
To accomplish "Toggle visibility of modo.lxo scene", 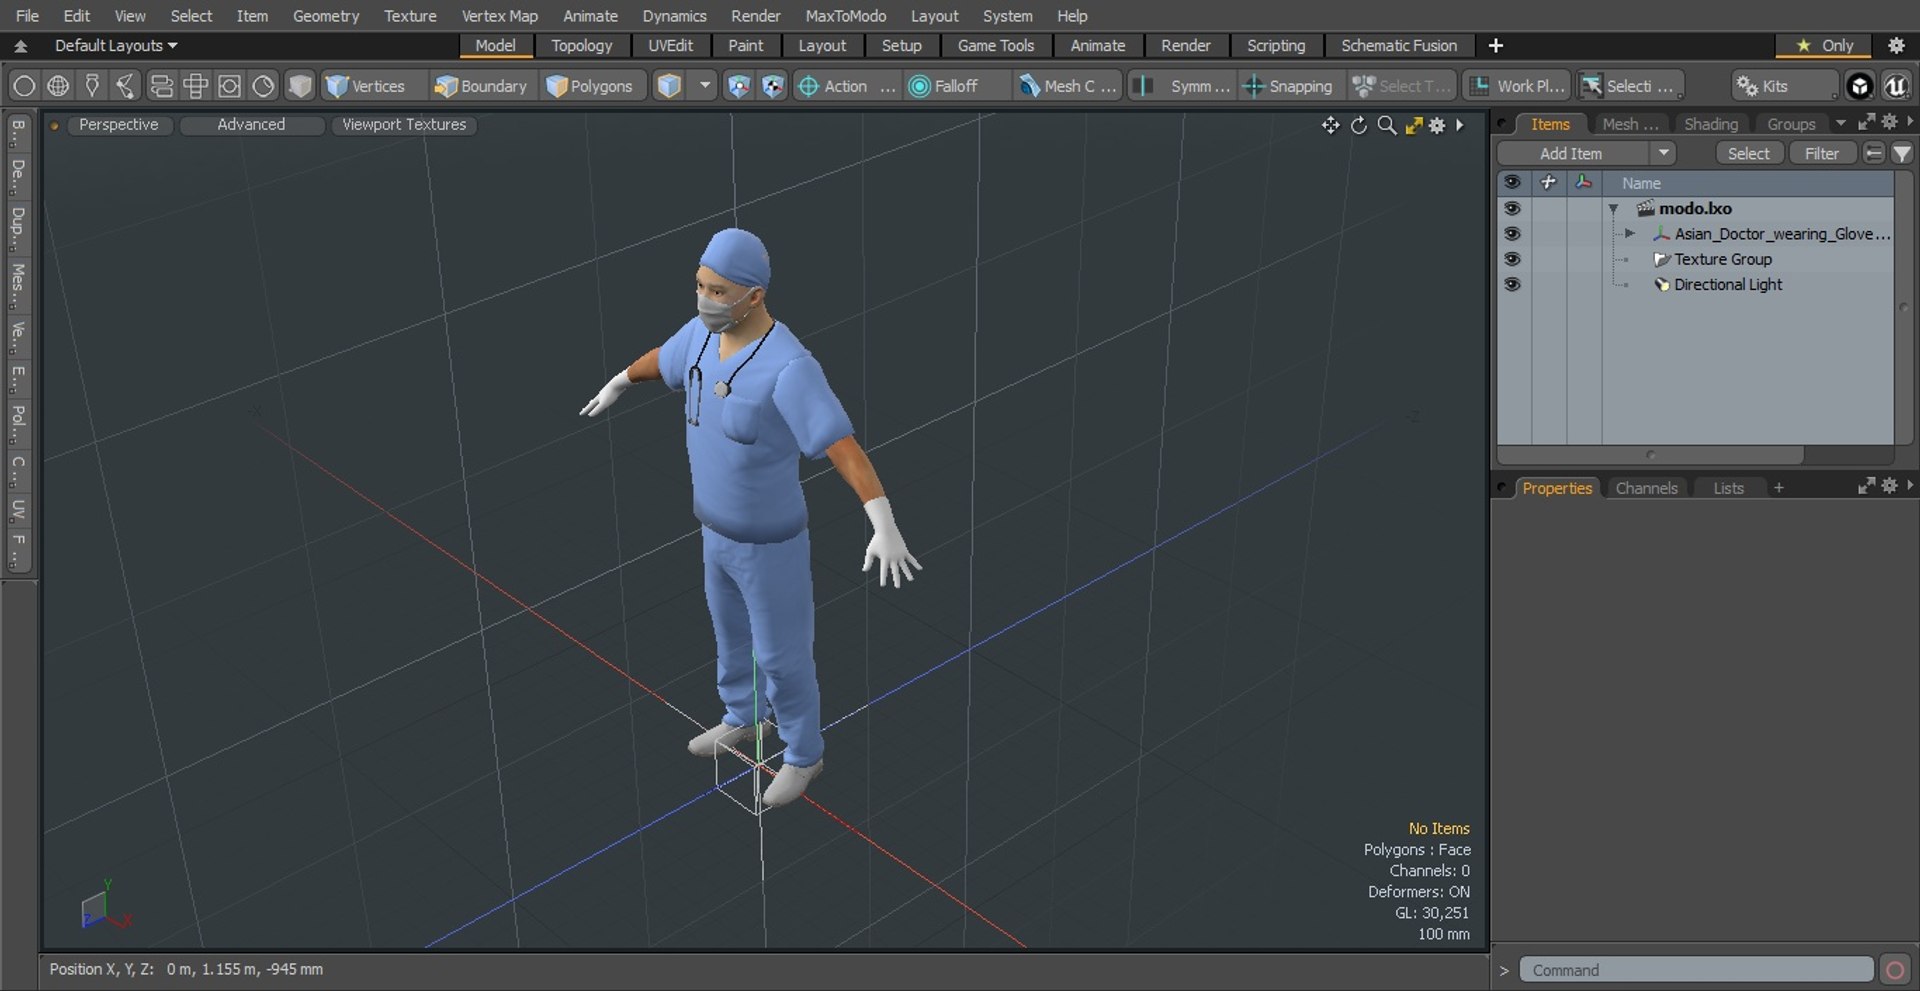I will [1512, 208].
